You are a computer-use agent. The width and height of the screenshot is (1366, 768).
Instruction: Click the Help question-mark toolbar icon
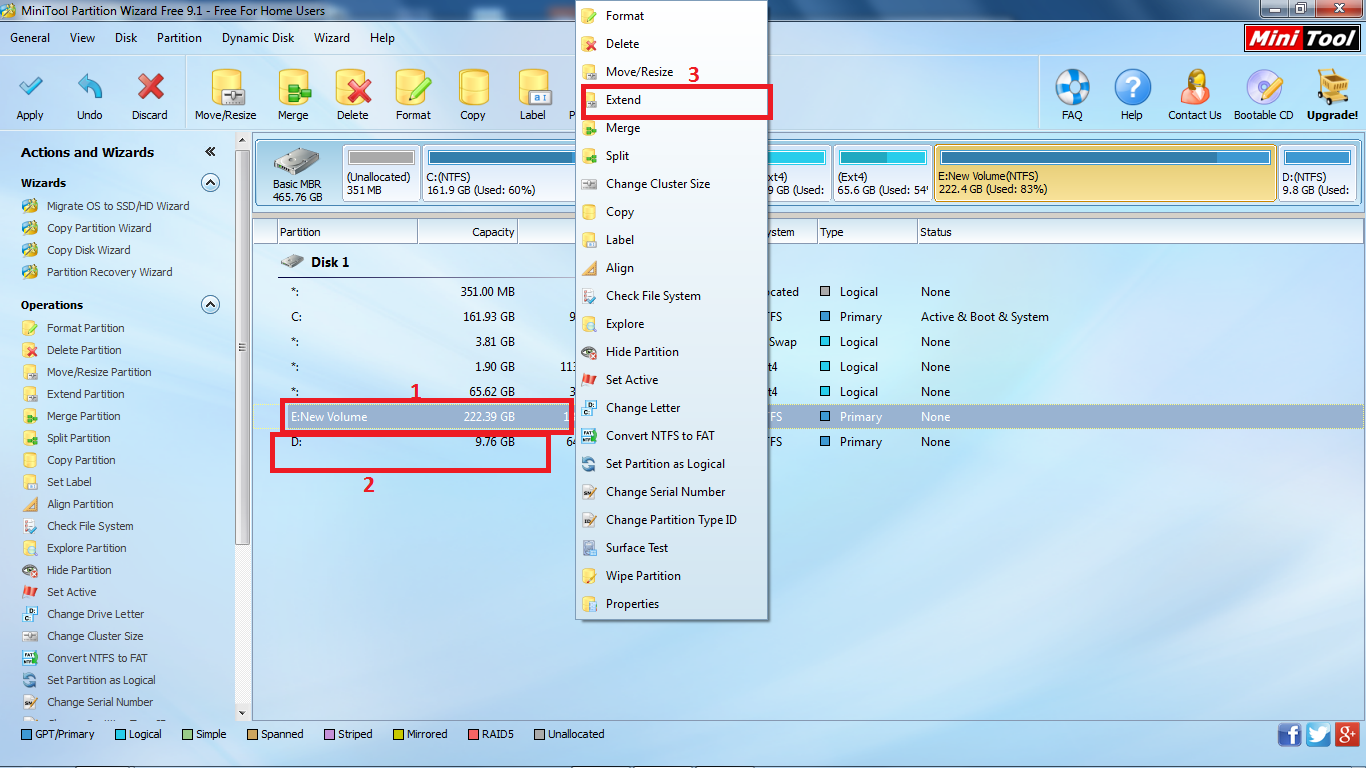[x=1132, y=88]
